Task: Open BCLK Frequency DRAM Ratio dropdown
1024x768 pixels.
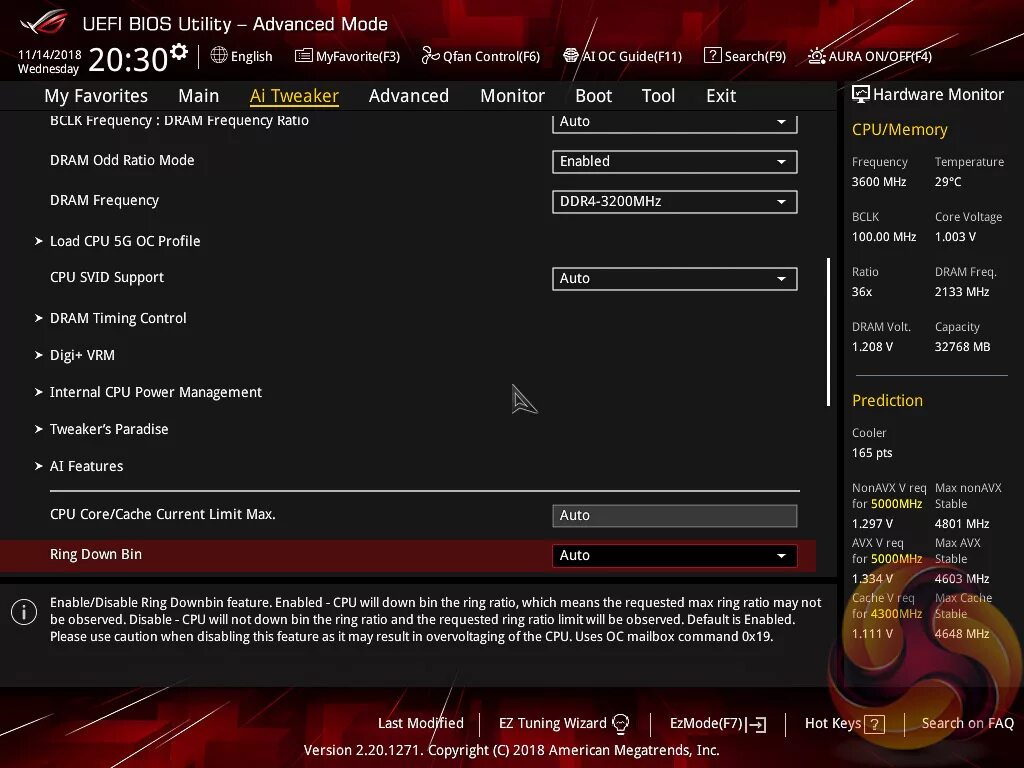Action: (675, 122)
